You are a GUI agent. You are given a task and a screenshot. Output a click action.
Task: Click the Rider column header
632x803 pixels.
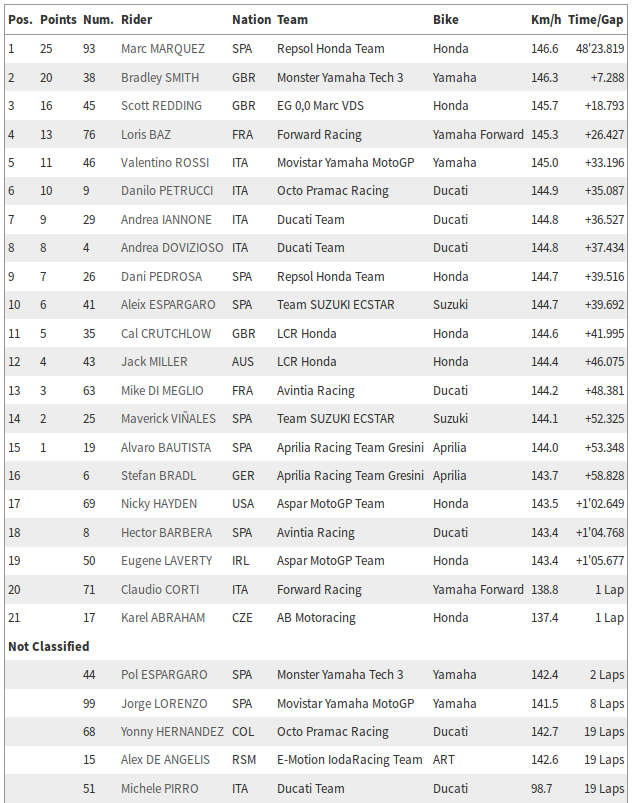(136, 19)
